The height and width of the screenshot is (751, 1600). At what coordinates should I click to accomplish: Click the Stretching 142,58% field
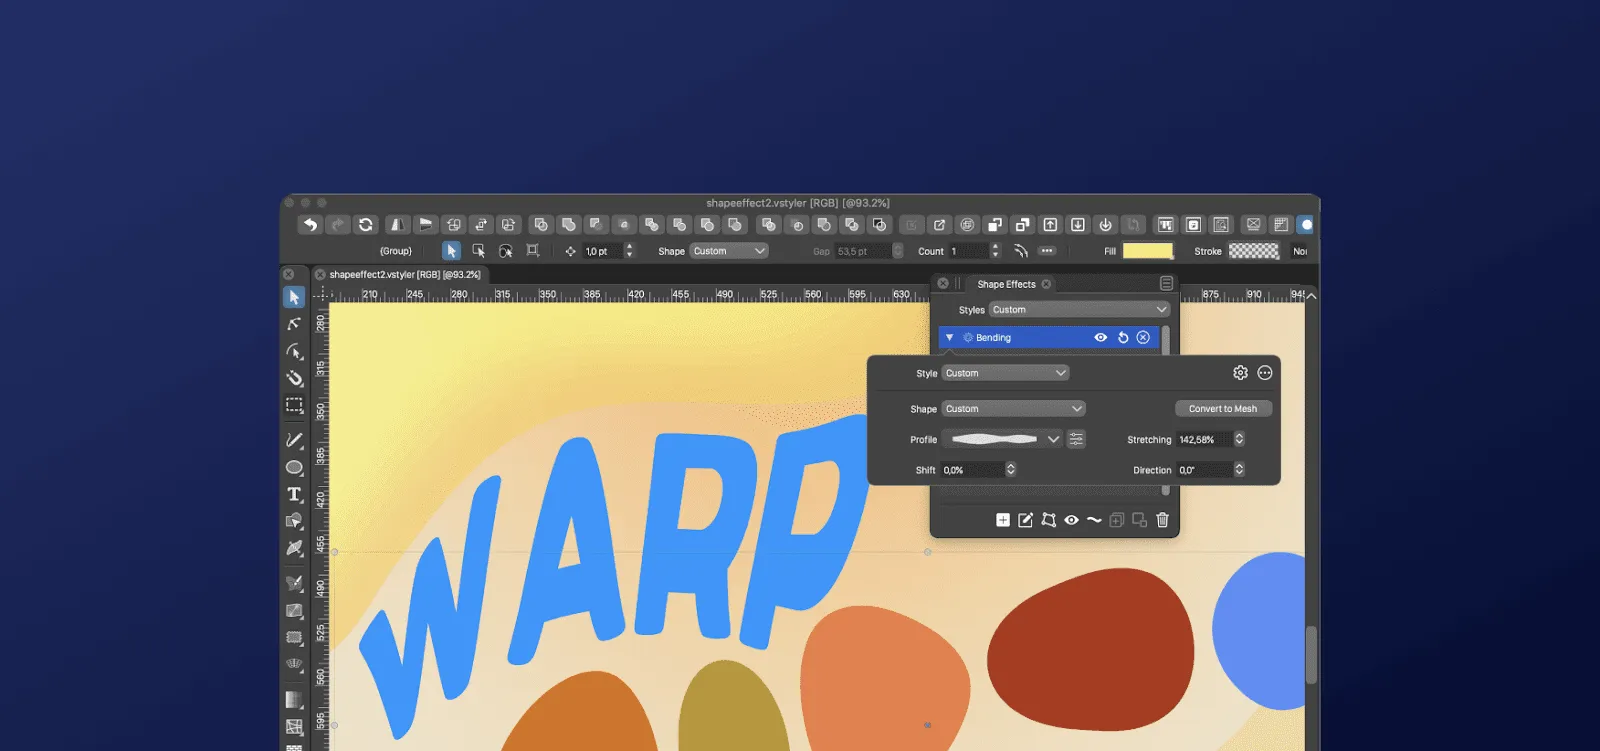[1204, 439]
